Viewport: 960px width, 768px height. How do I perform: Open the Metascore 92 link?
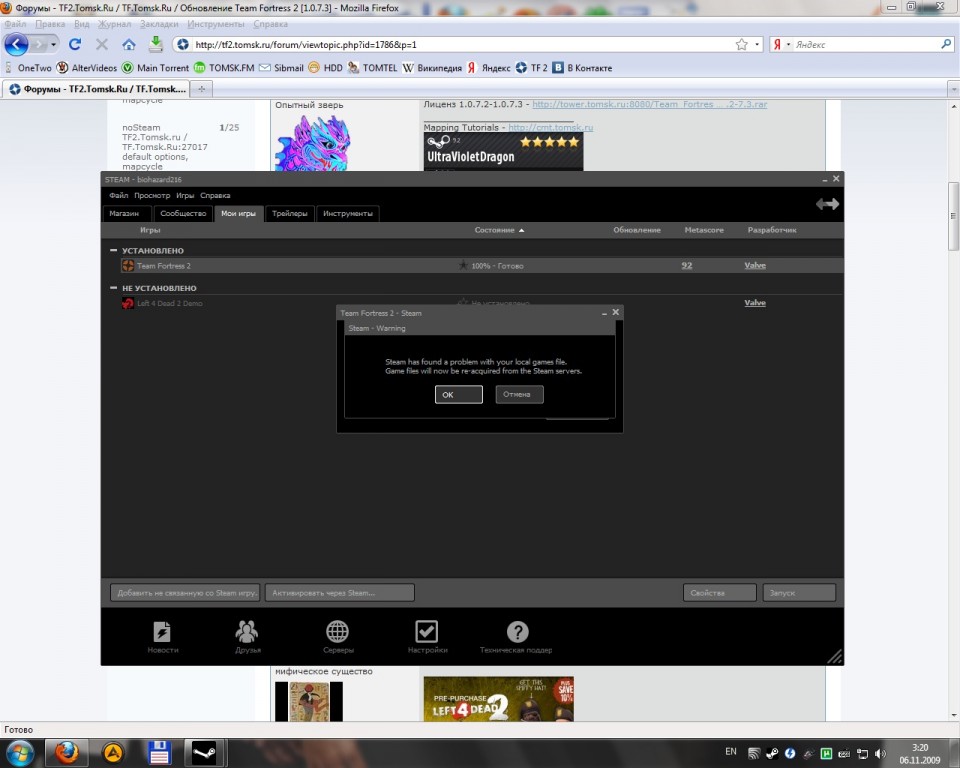[687, 265]
